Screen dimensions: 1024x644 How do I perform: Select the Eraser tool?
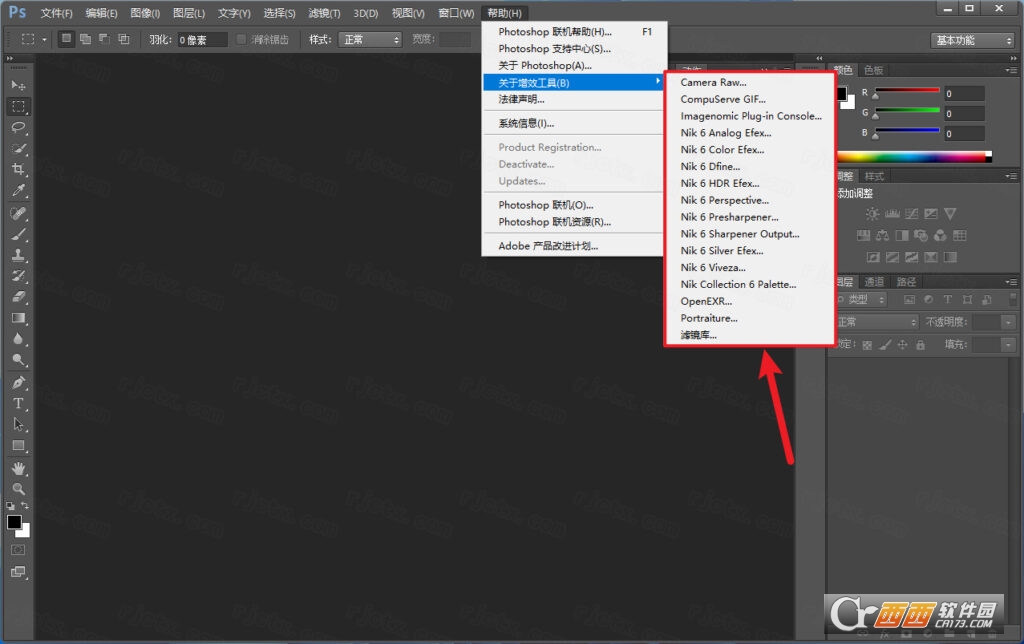pyautogui.click(x=18, y=297)
